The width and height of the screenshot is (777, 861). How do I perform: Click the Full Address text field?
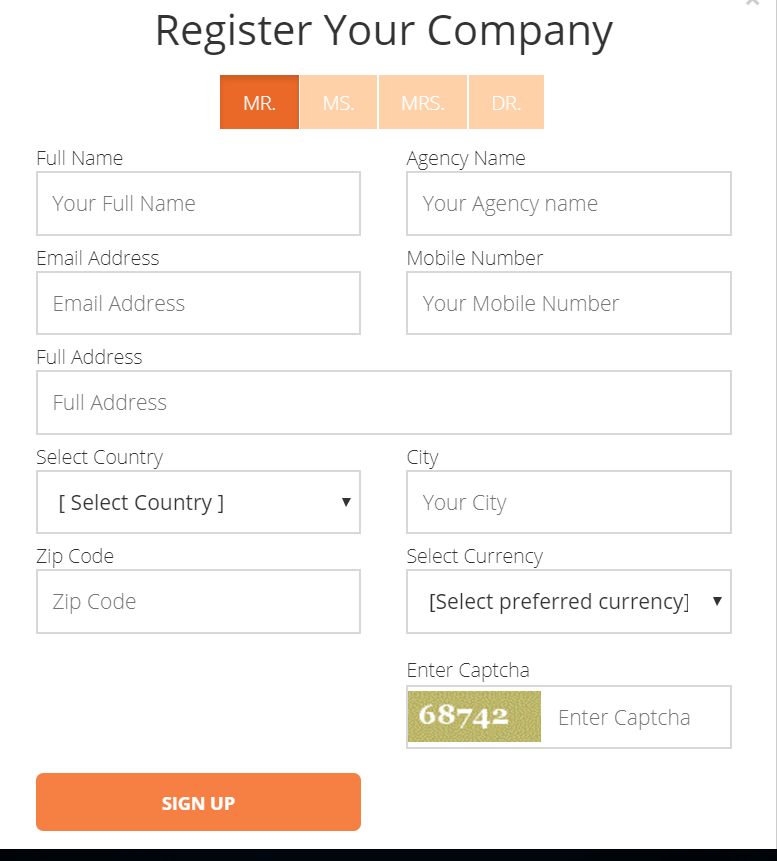384,402
